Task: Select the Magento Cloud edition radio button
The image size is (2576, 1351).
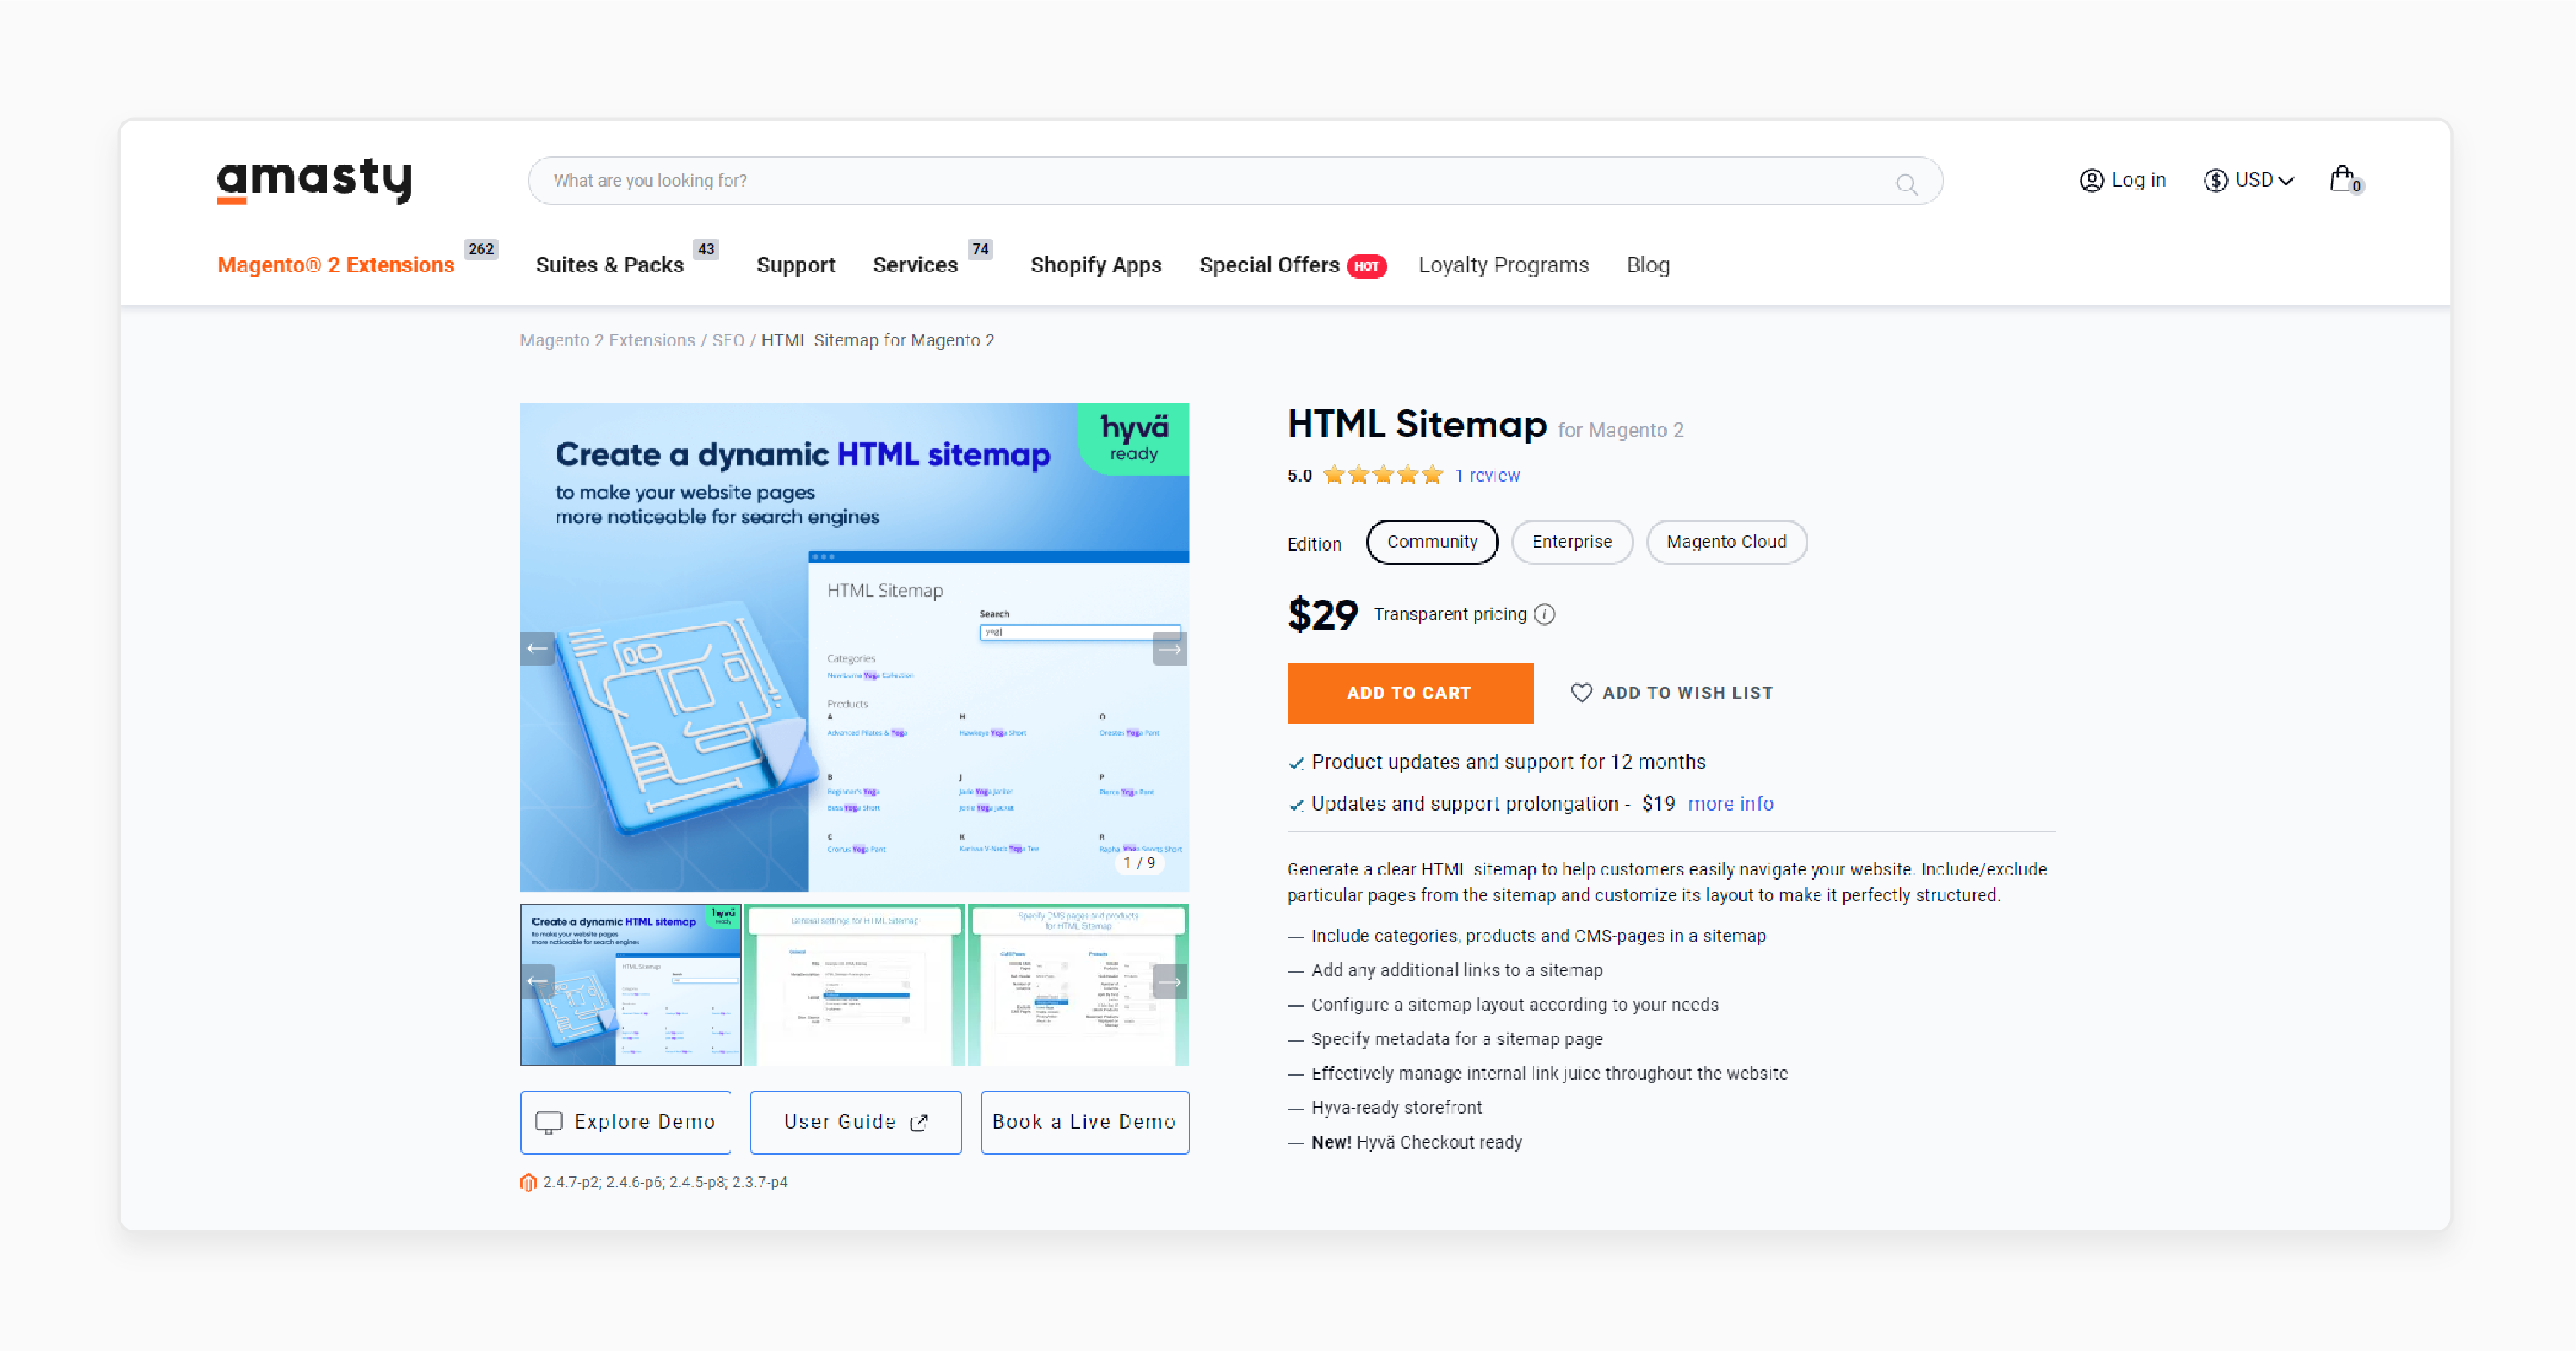Action: click(1726, 542)
